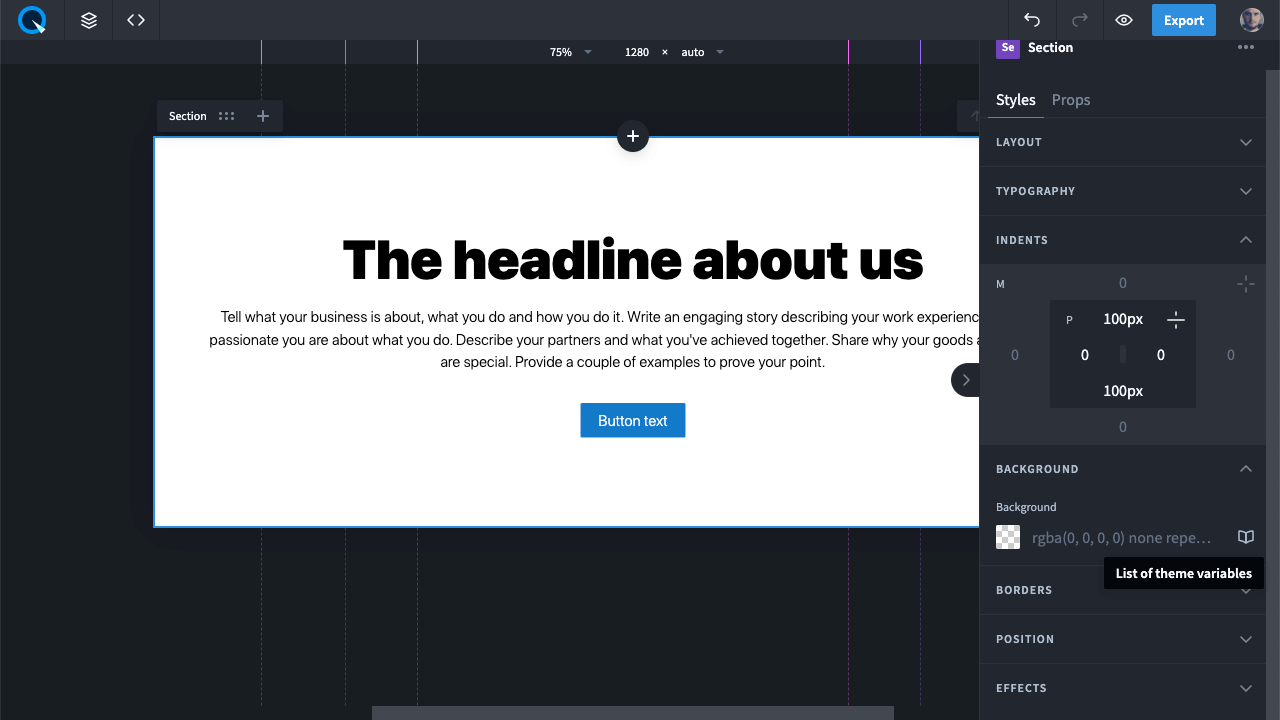
Task: Select the Styles tab
Action: 1015,100
